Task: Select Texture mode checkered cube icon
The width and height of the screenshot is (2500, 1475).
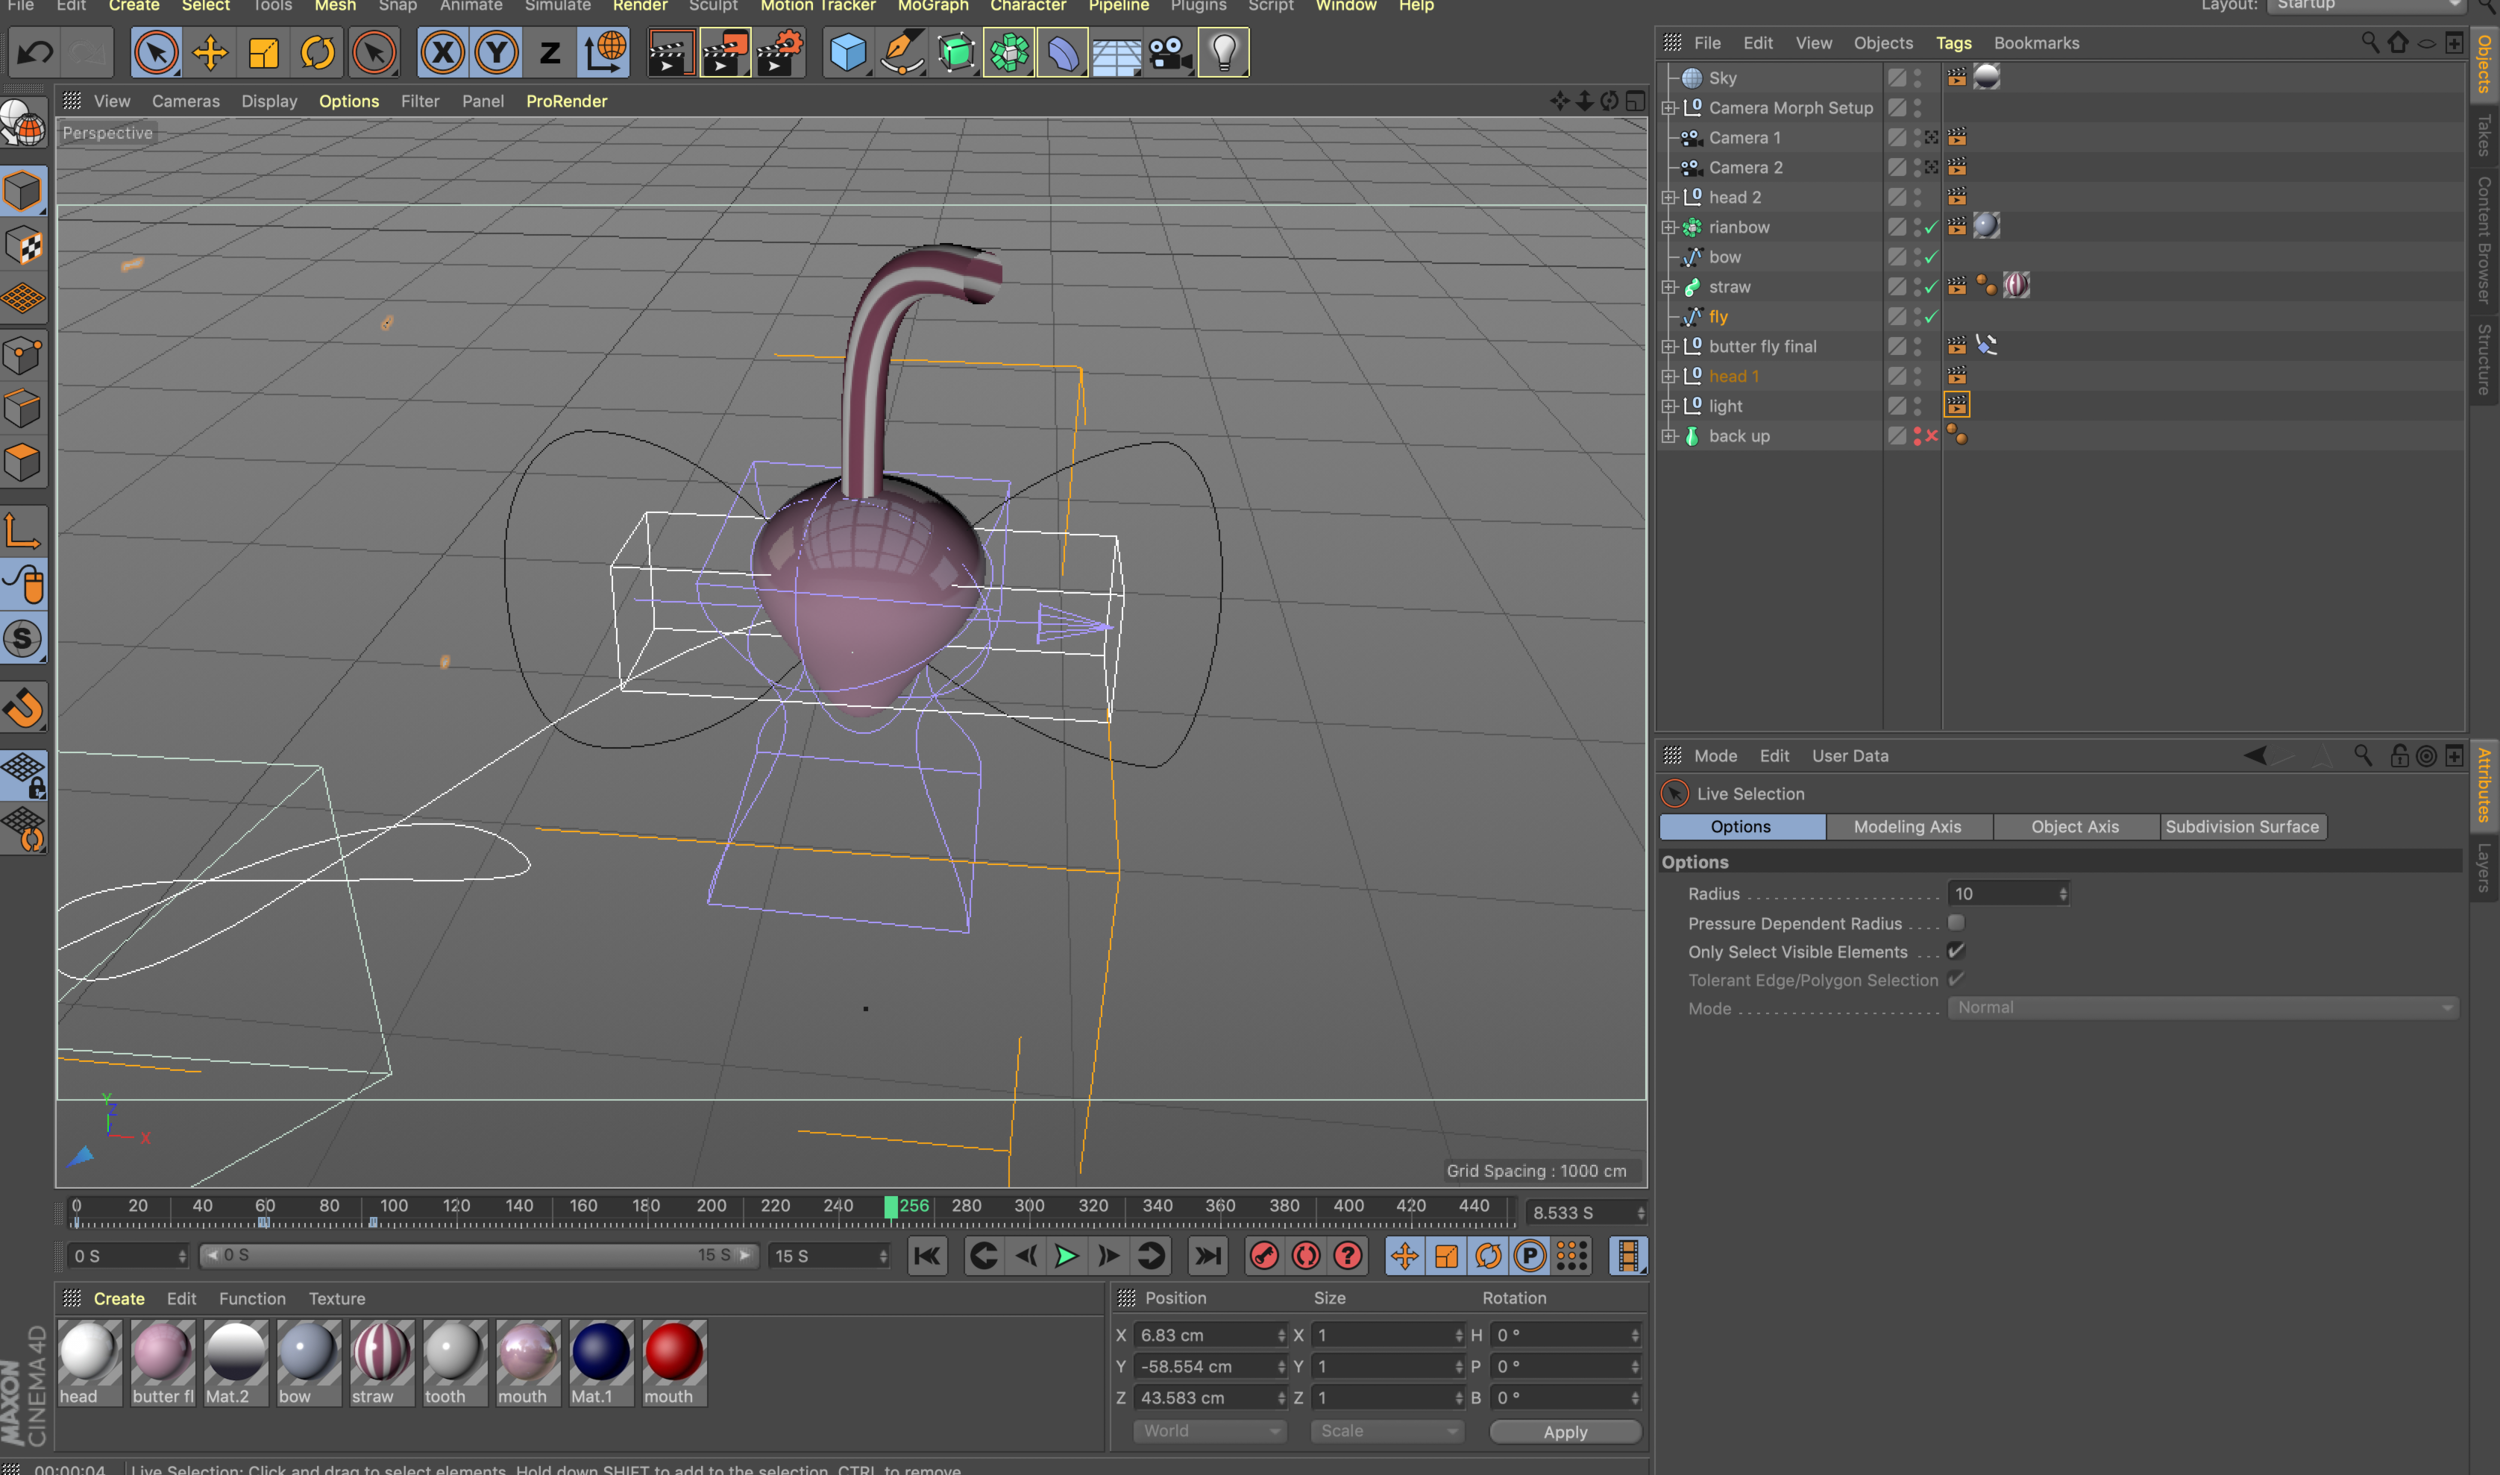Action: (23, 245)
